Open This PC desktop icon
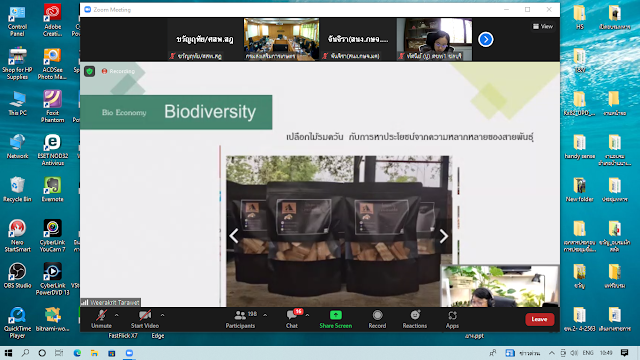Image resolution: width=640 pixels, height=360 pixels. 17,104
